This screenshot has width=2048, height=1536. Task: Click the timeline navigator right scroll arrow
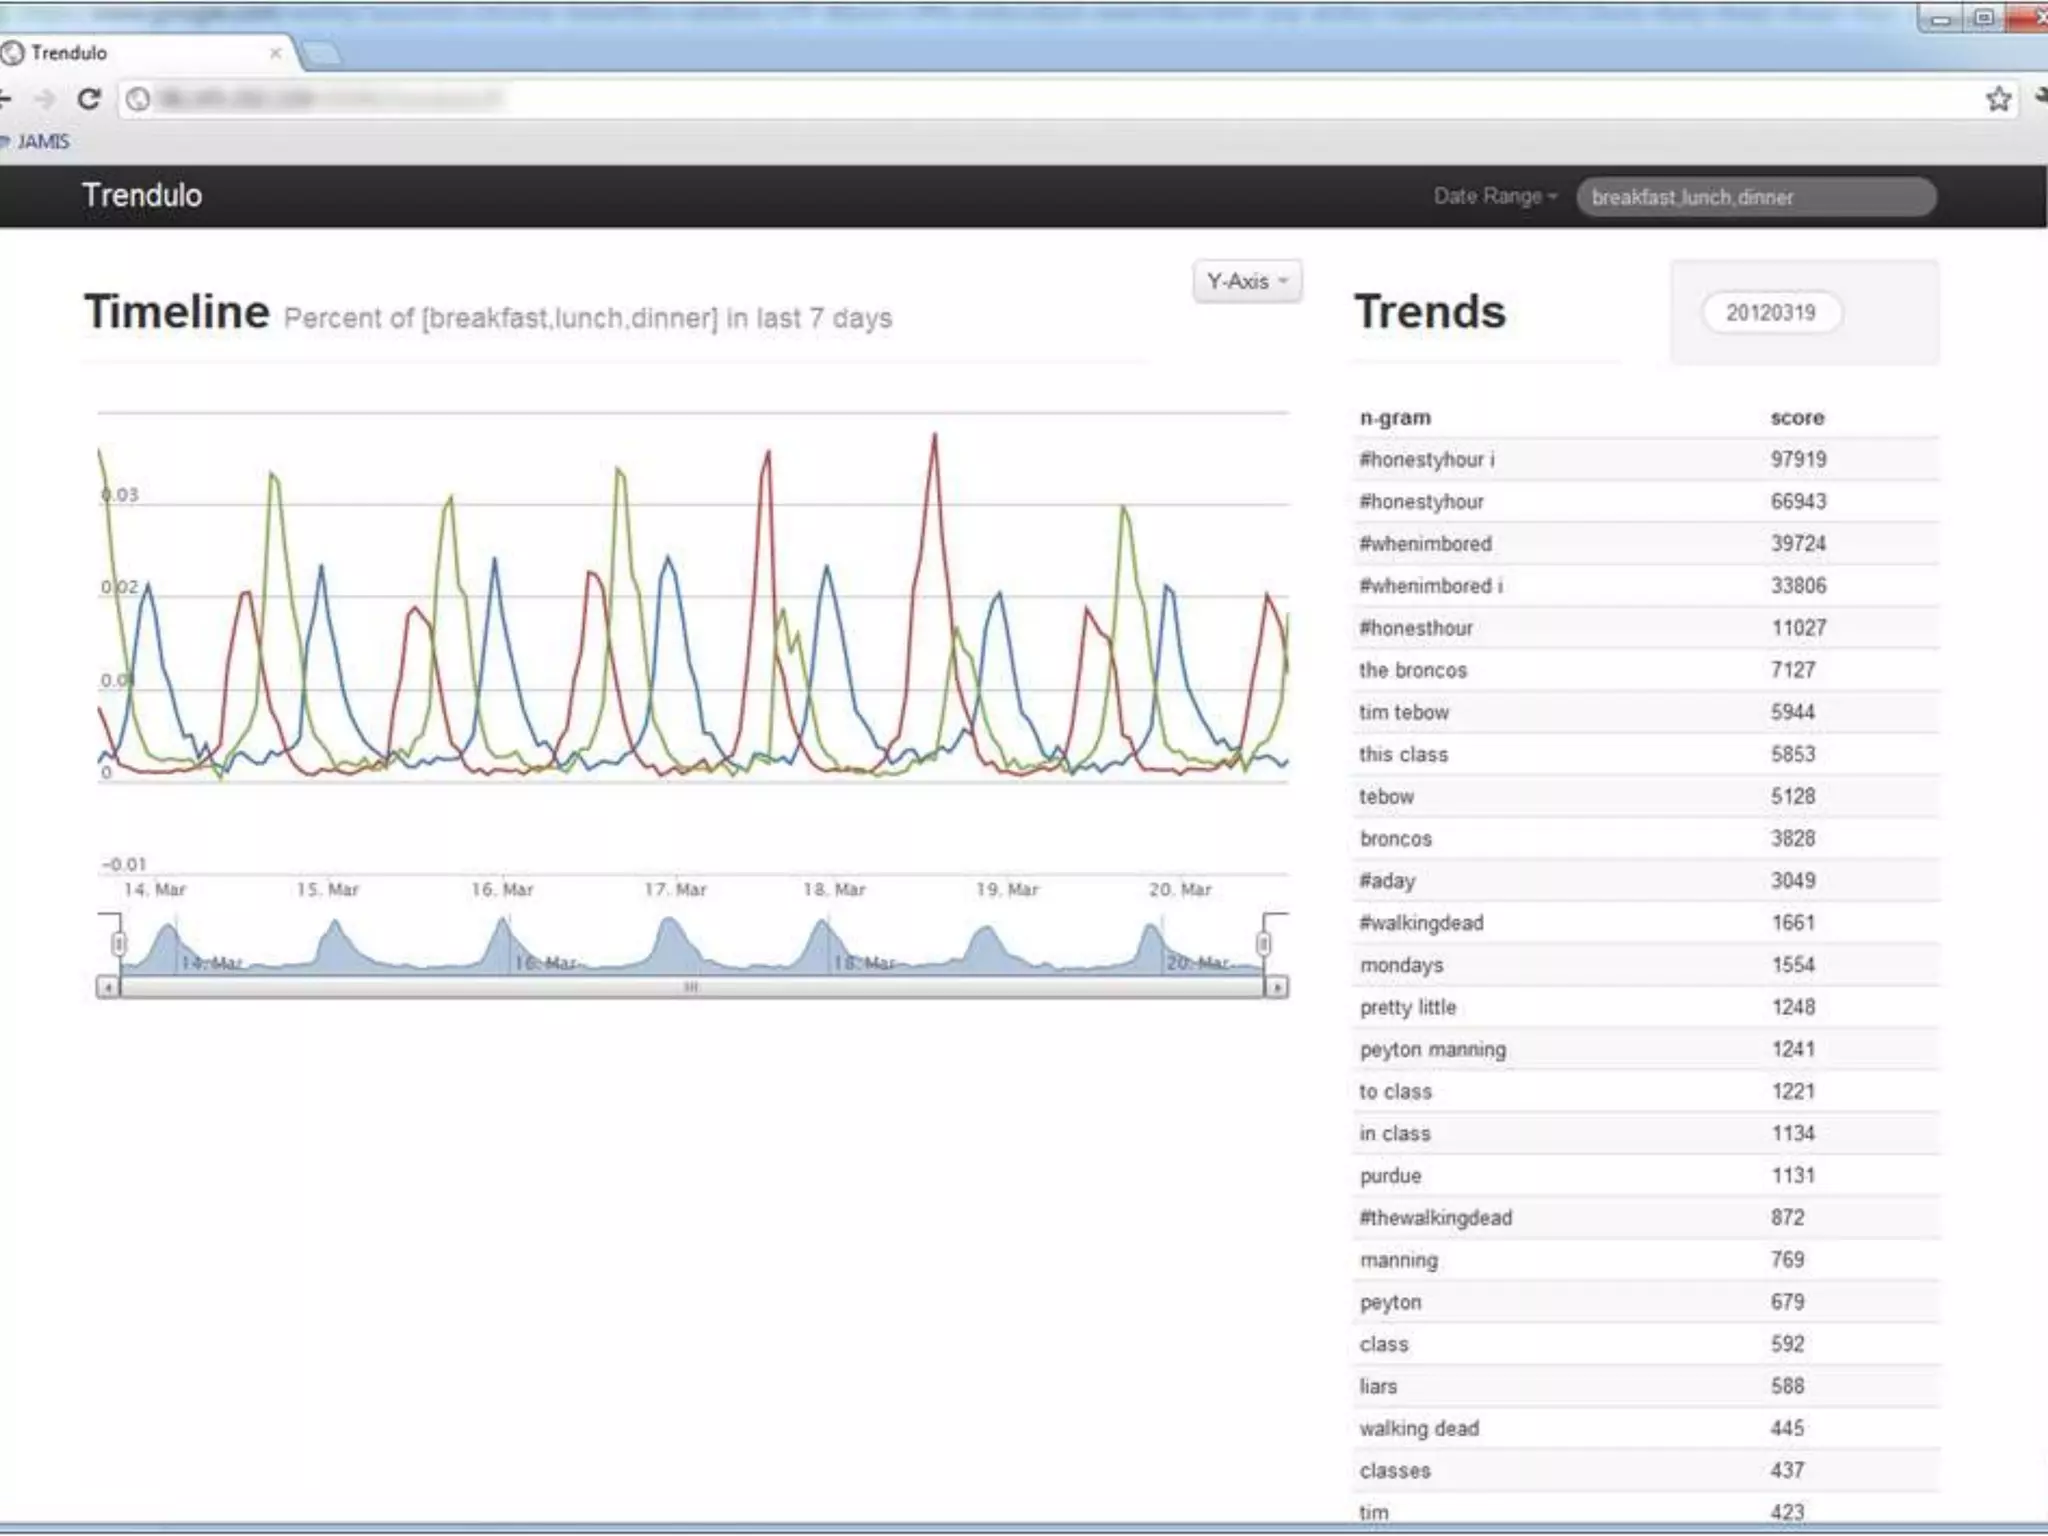click(x=1277, y=988)
